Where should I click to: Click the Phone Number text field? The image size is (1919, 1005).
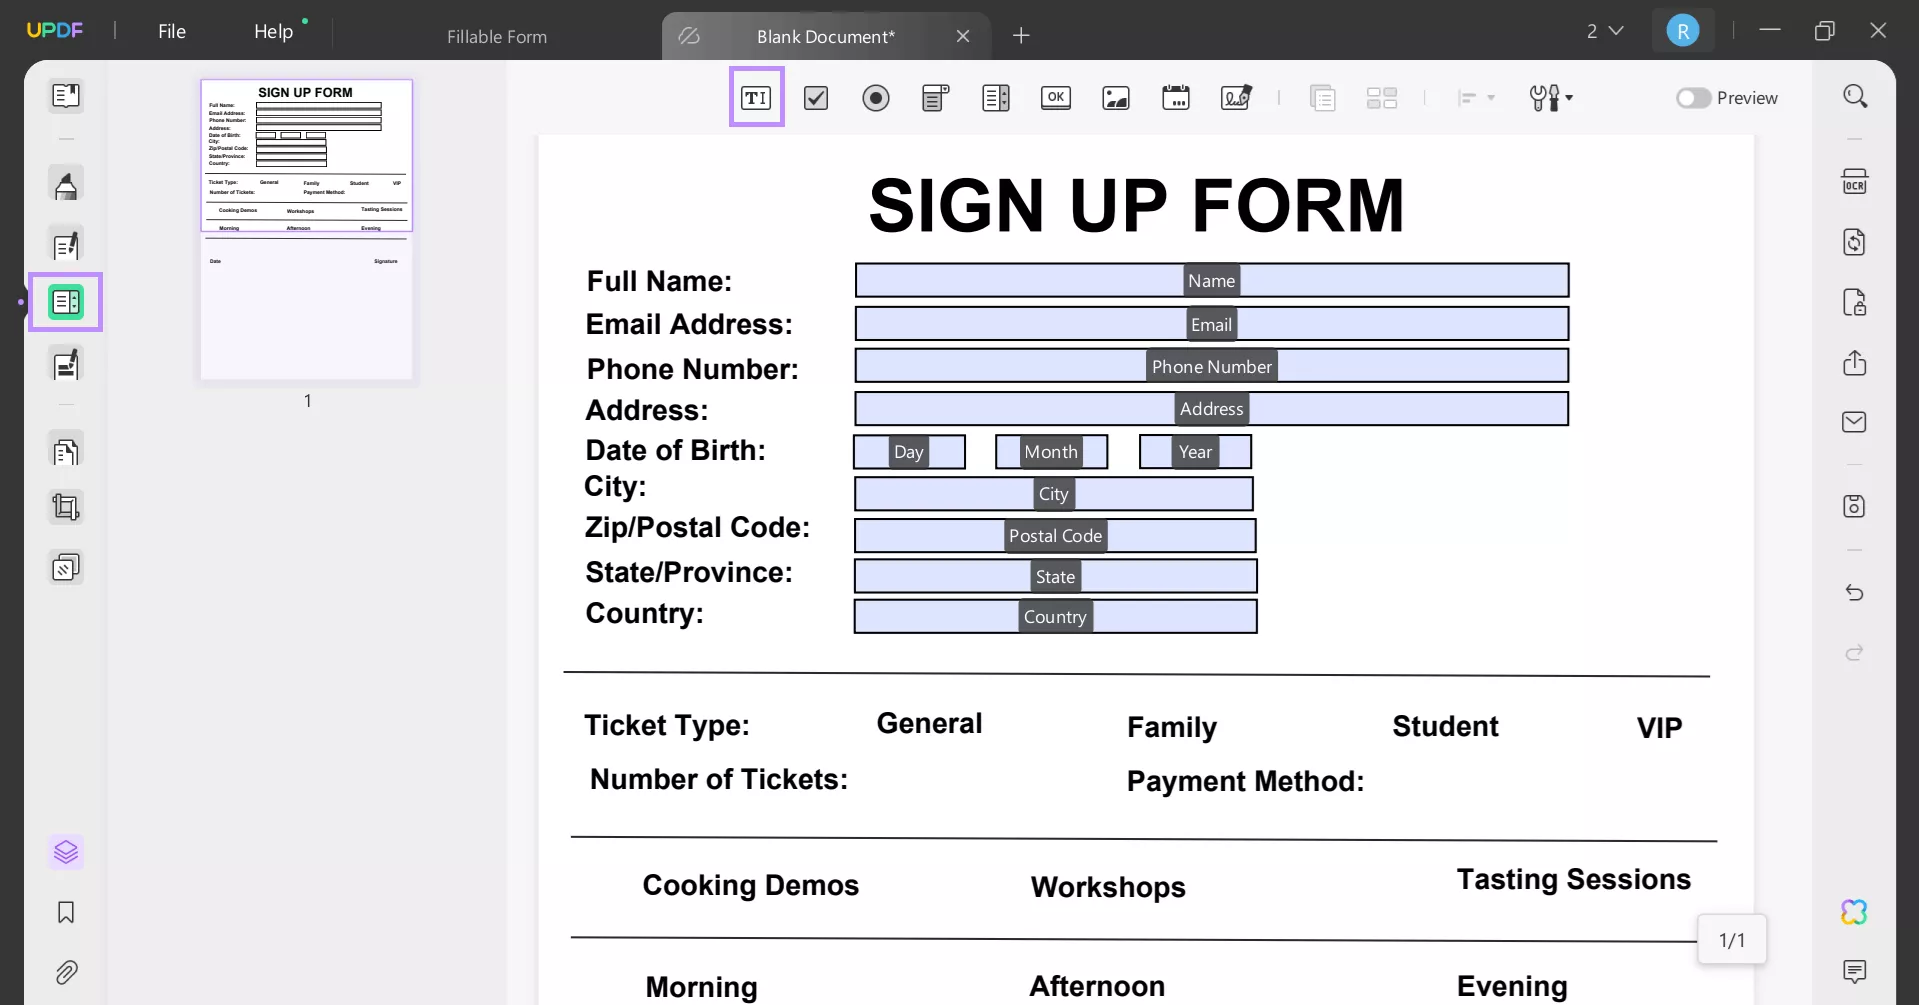pyautogui.click(x=1212, y=366)
